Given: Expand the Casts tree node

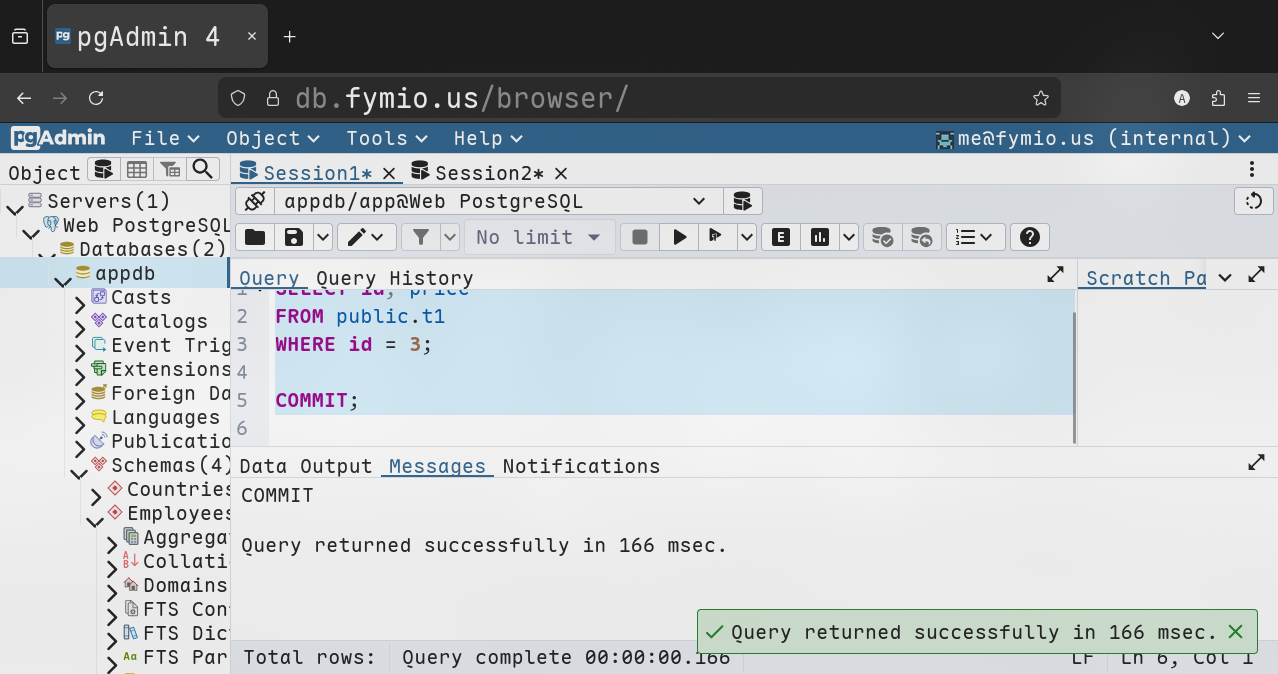Looking at the screenshot, I should [x=80, y=299].
